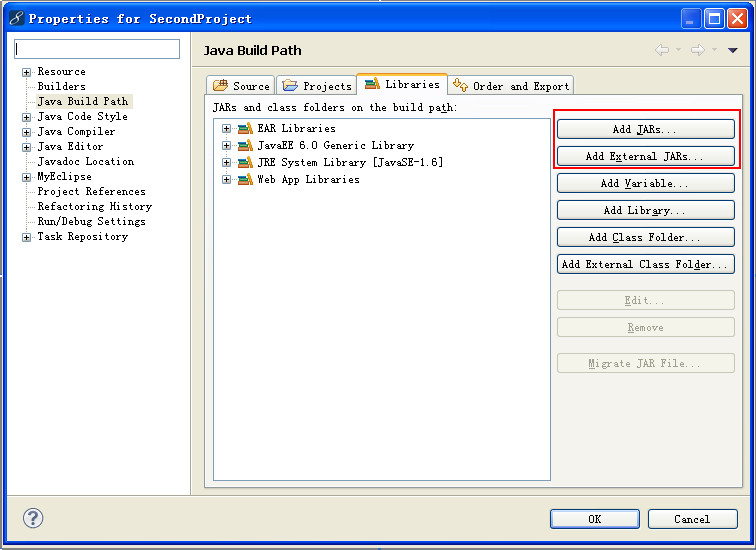The width and height of the screenshot is (756, 550).
Task: Click the Order and Export tab icon
Action: click(x=460, y=85)
